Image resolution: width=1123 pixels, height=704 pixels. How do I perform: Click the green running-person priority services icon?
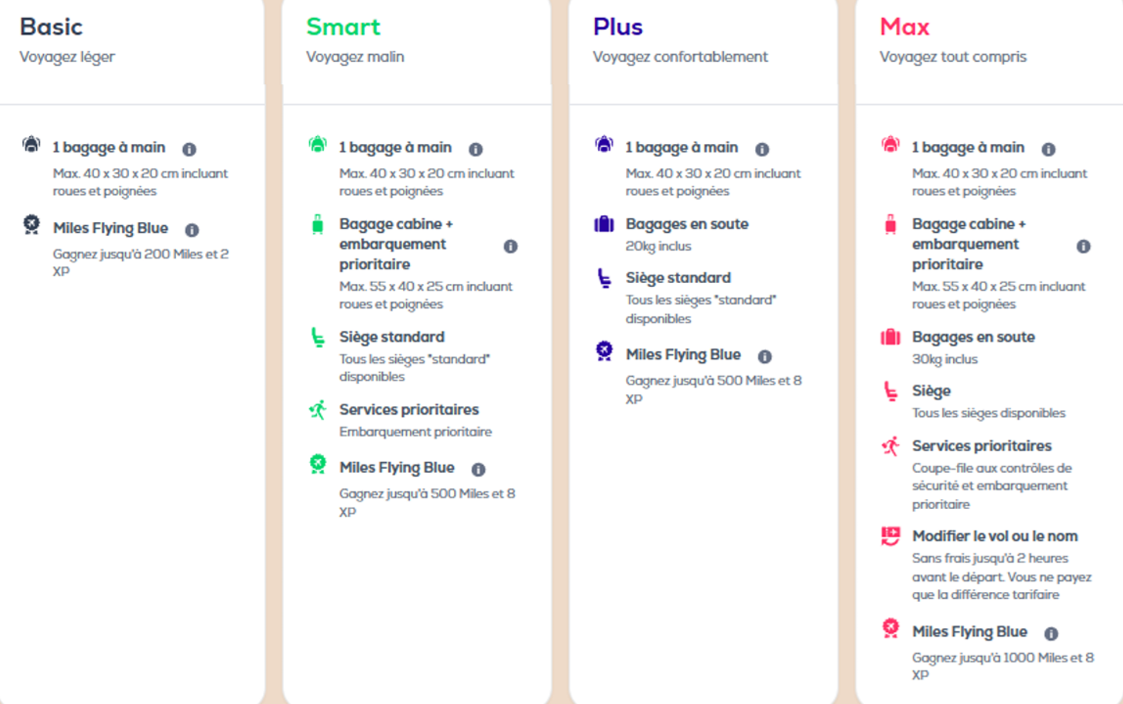coord(317,410)
